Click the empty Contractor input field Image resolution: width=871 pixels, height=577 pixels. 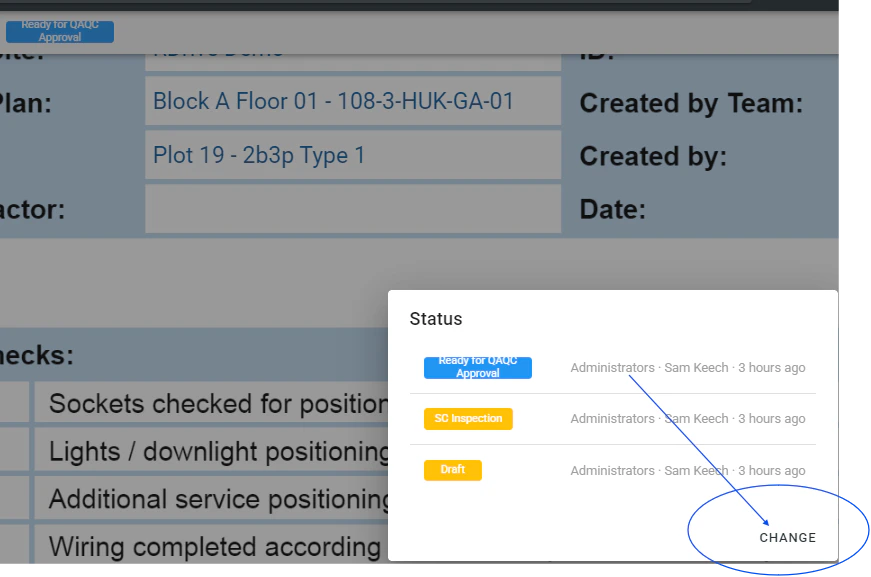click(x=352, y=208)
